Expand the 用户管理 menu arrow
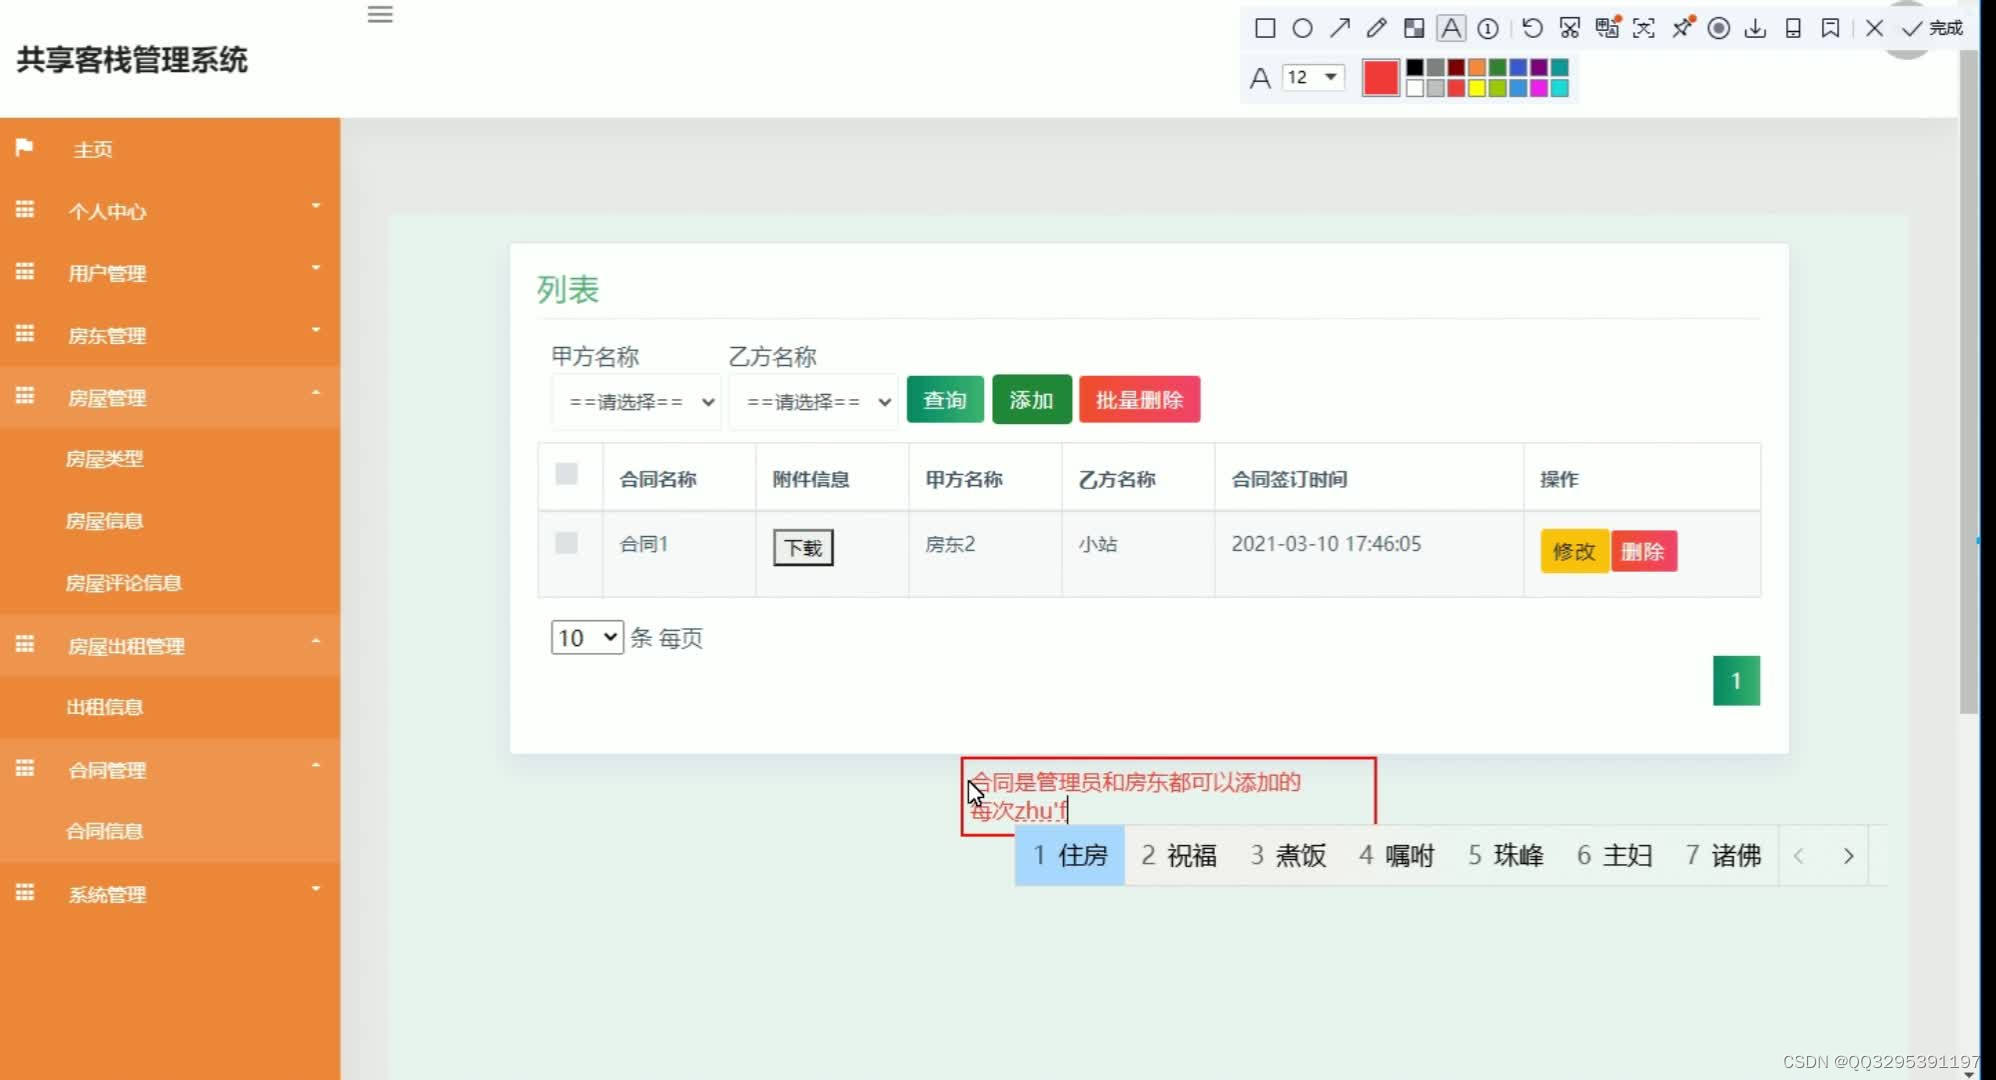 coord(316,268)
